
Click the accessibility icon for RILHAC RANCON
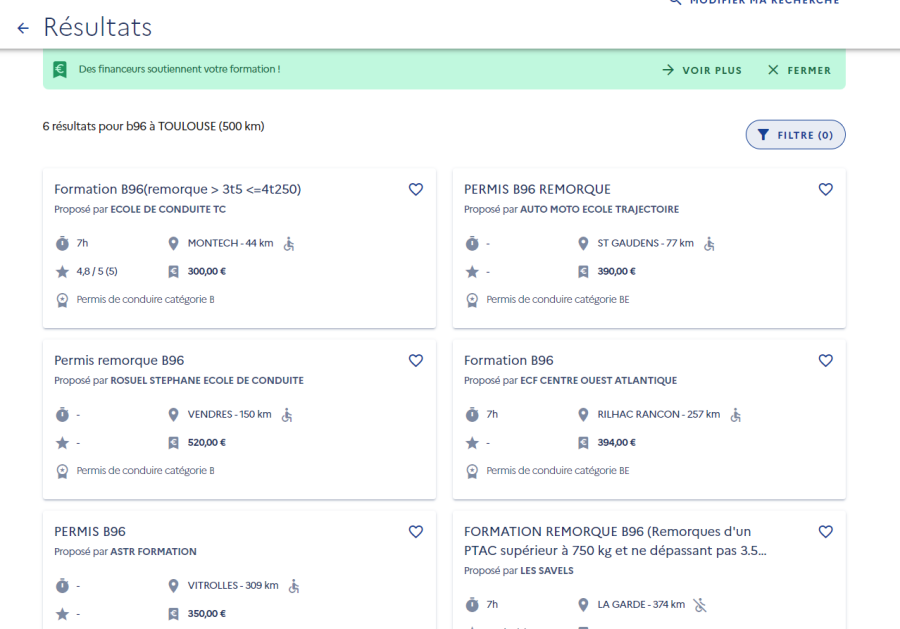click(736, 414)
